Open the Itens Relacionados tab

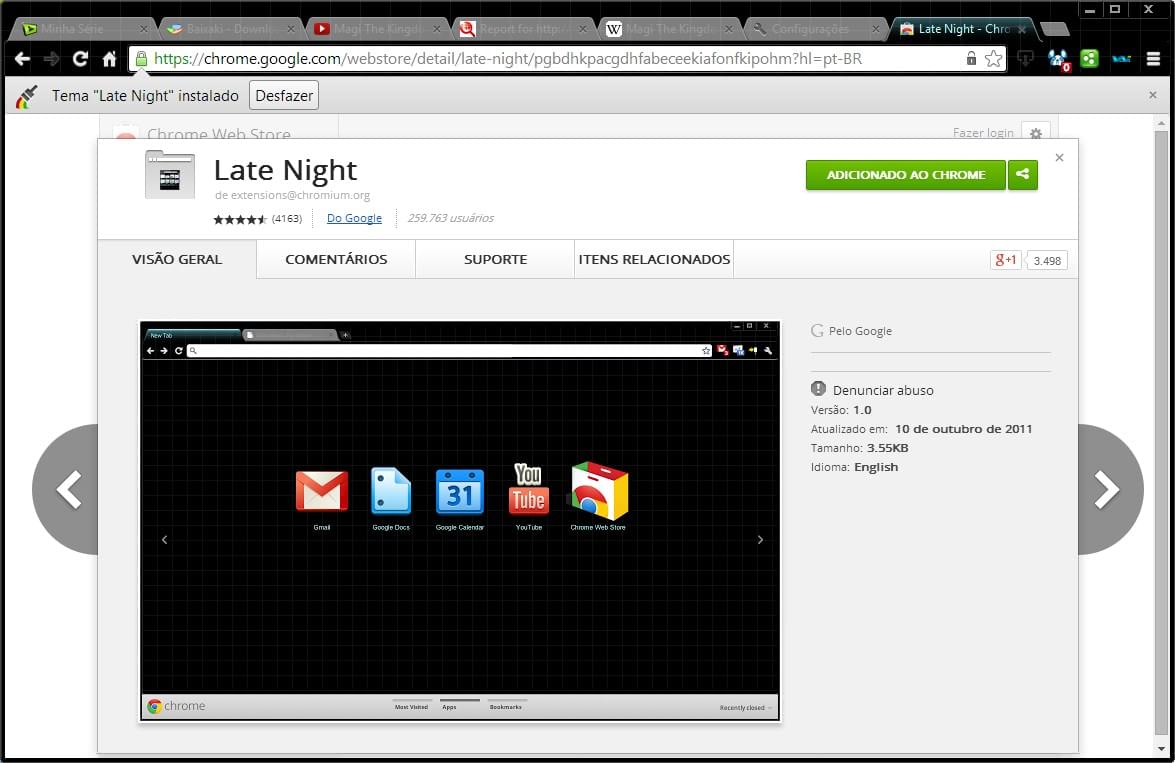(x=654, y=259)
